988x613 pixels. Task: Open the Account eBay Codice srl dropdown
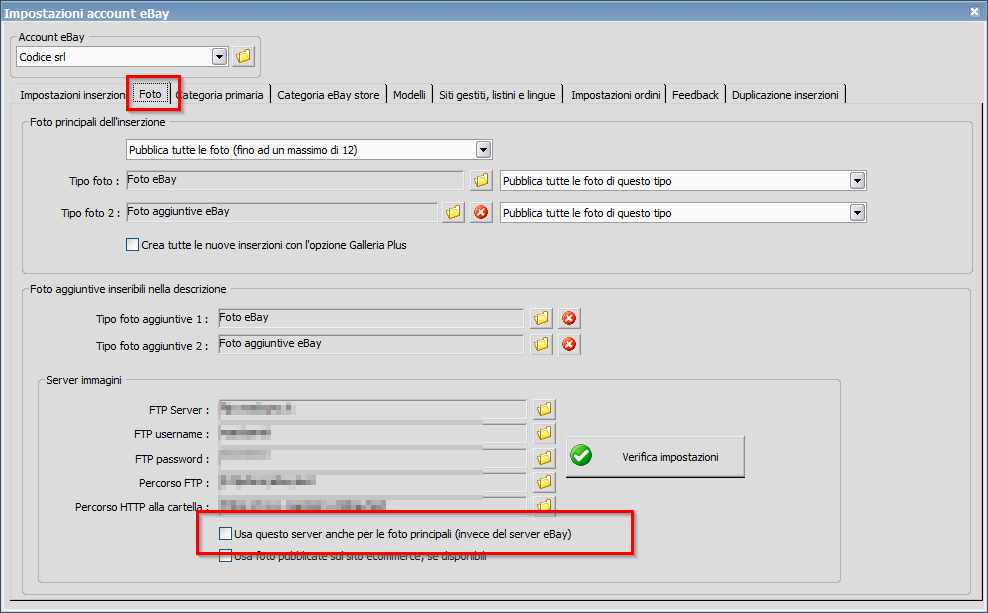click(219, 57)
